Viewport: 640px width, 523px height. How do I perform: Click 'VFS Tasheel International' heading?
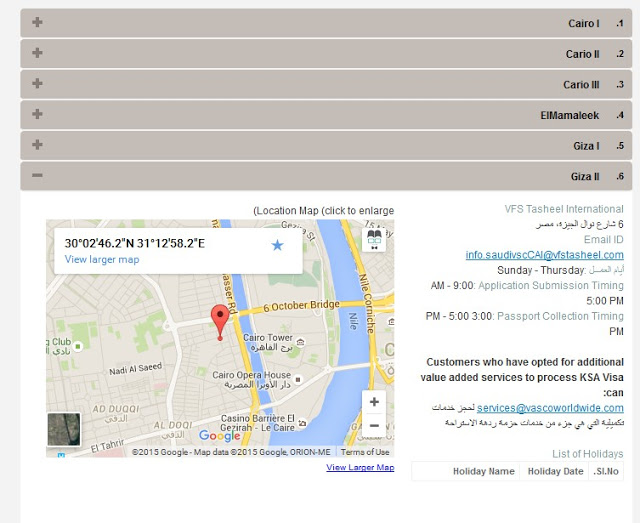pyautogui.click(x=564, y=209)
